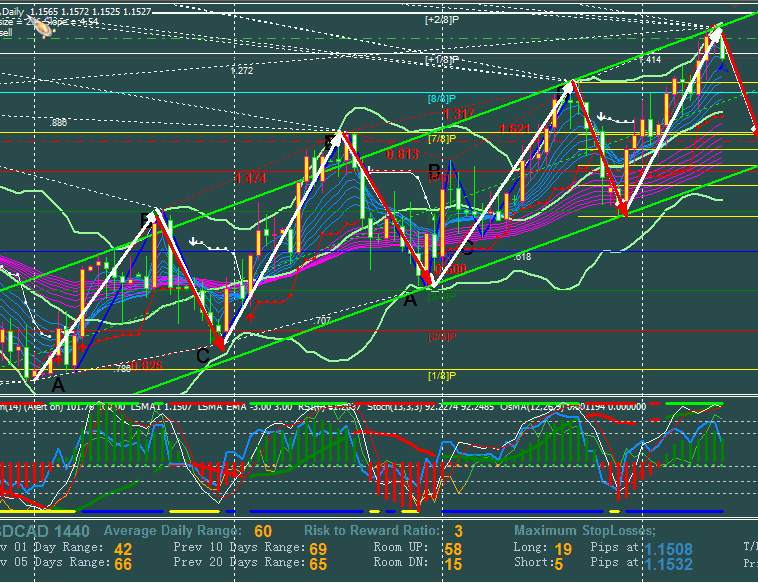Click the .707 ratio label
The image size is (758, 583).
coord(322,320)
